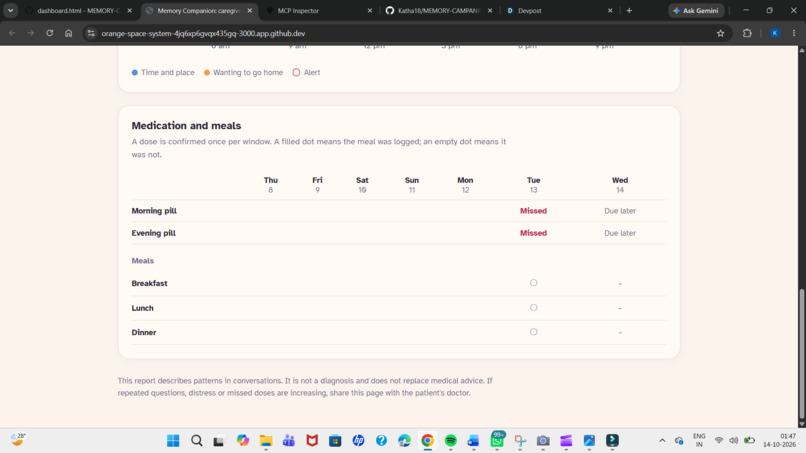Open the Chrome profile K avatar
Viewport: 806px width, 453px height.
[775, 33]
